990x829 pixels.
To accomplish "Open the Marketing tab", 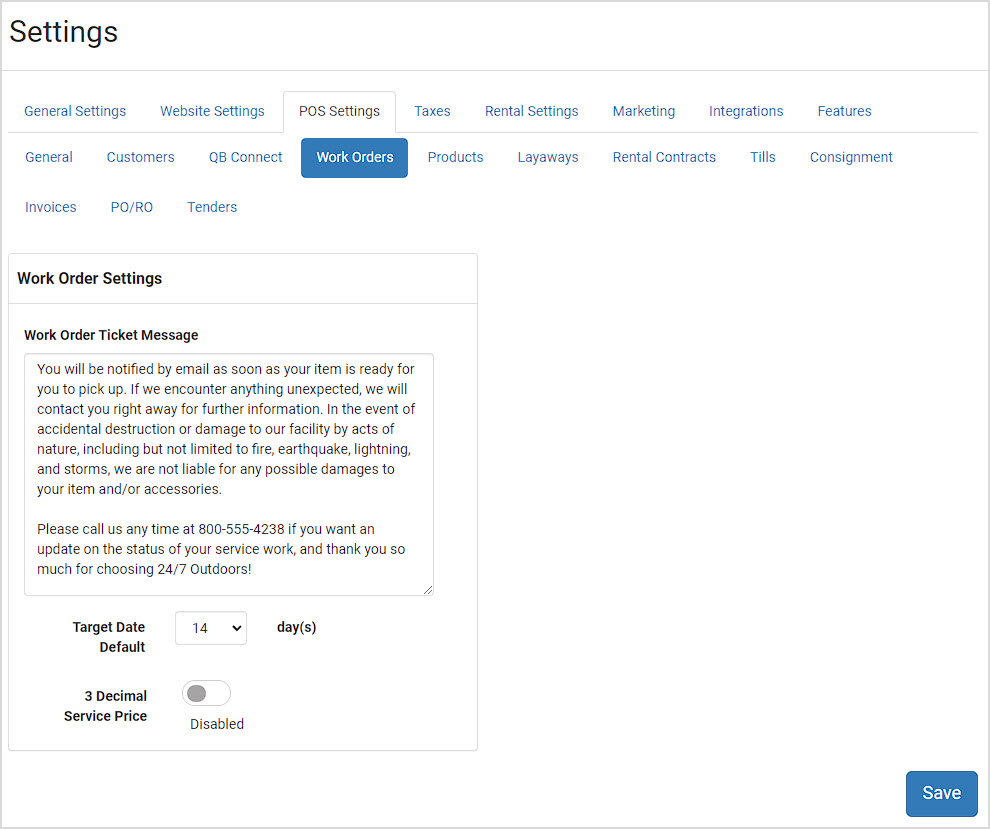I will (643, 111).
